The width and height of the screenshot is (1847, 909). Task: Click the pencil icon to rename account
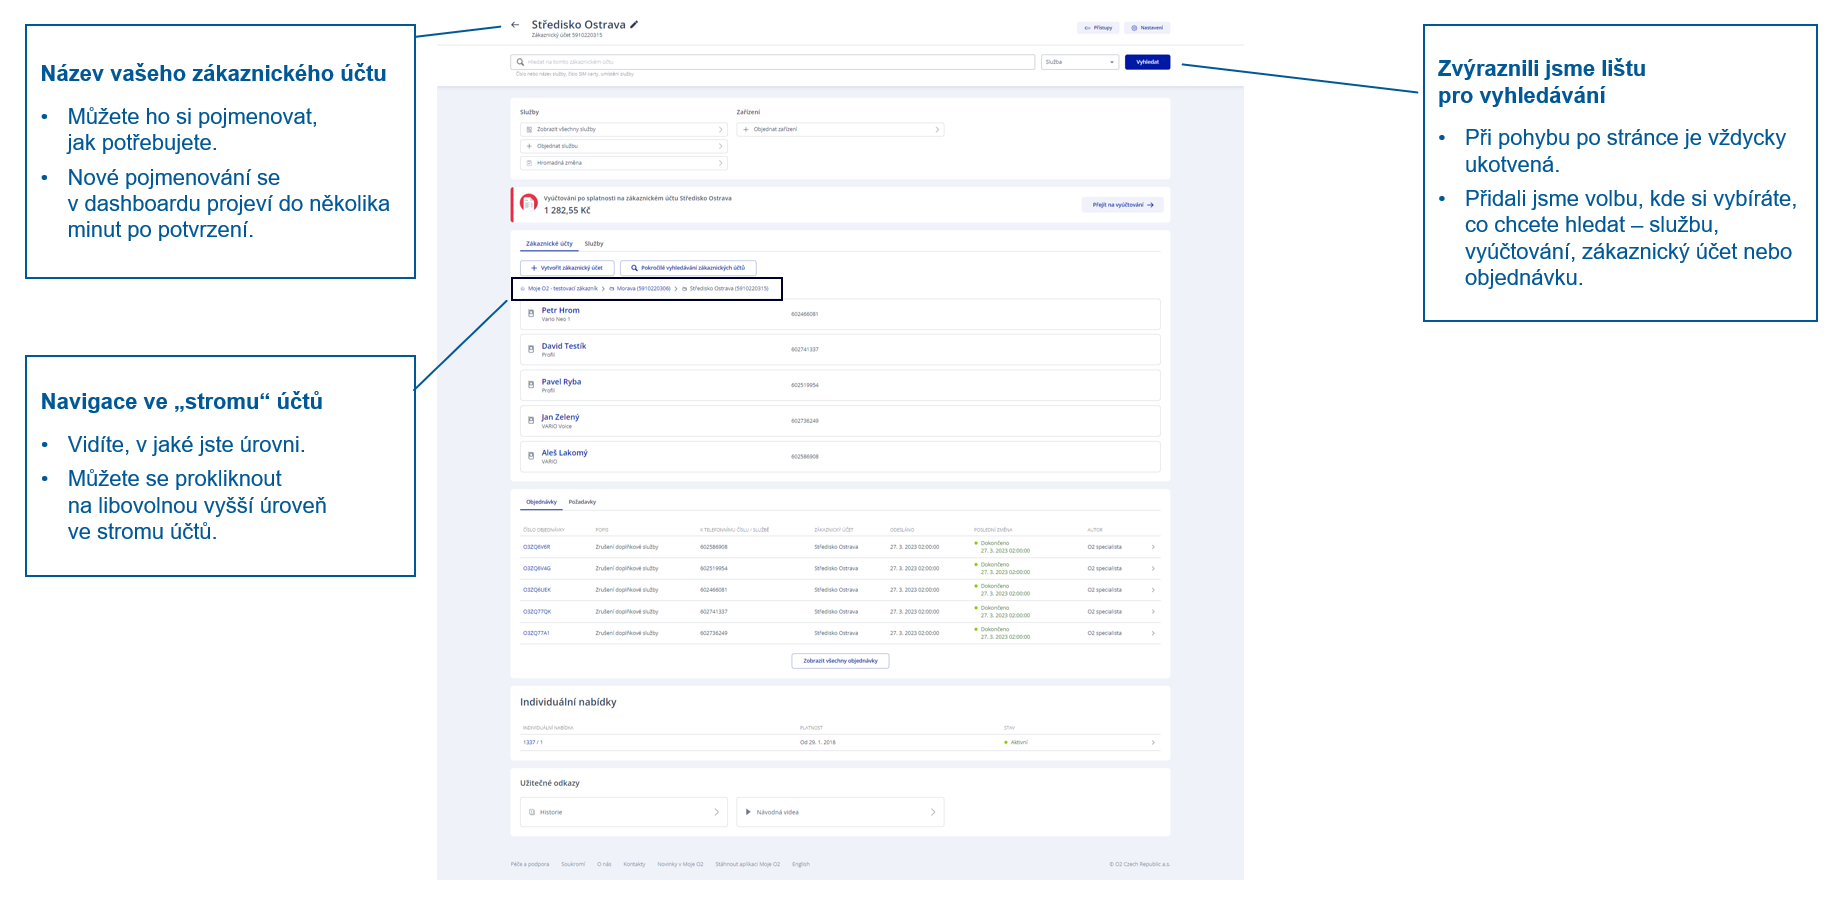(x=634, y=25)
